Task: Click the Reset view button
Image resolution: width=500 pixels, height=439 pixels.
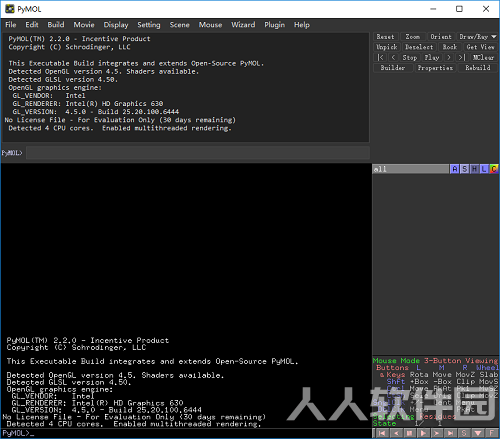Action: [x=385, y=37]
